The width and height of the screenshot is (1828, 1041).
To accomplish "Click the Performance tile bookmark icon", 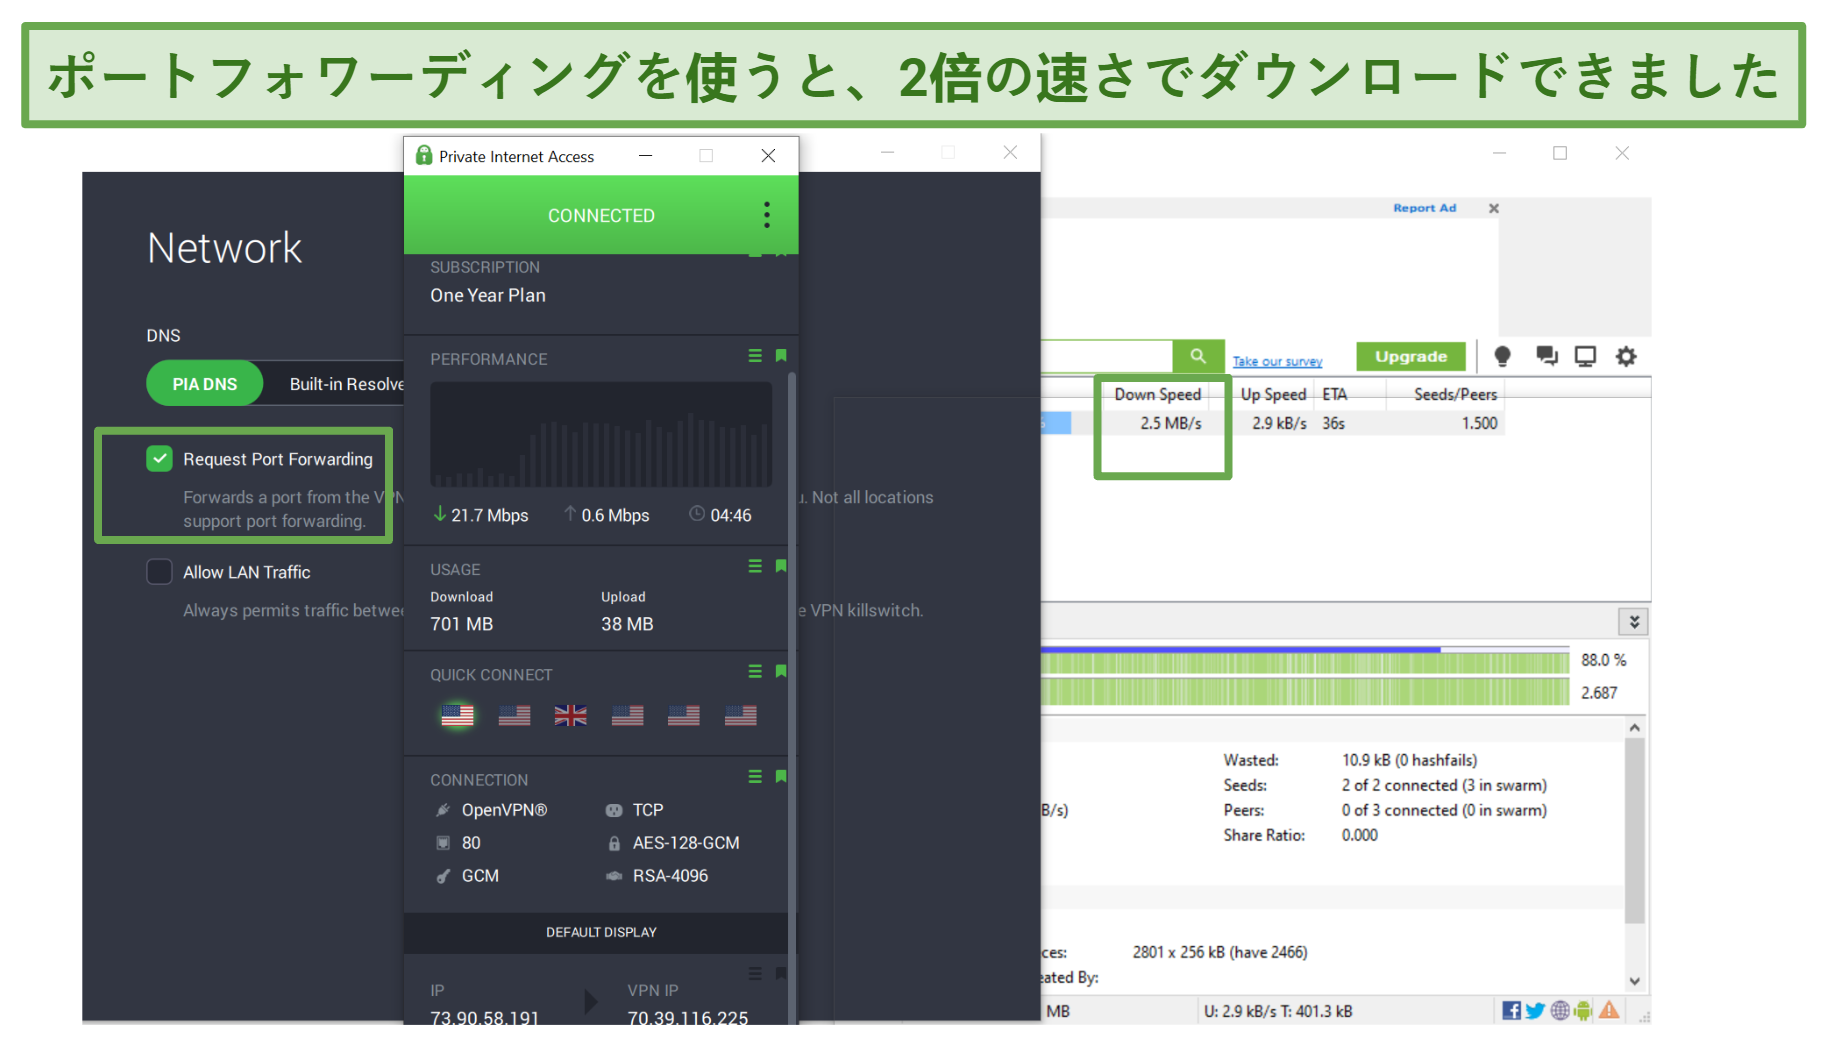I will point(781,356).
